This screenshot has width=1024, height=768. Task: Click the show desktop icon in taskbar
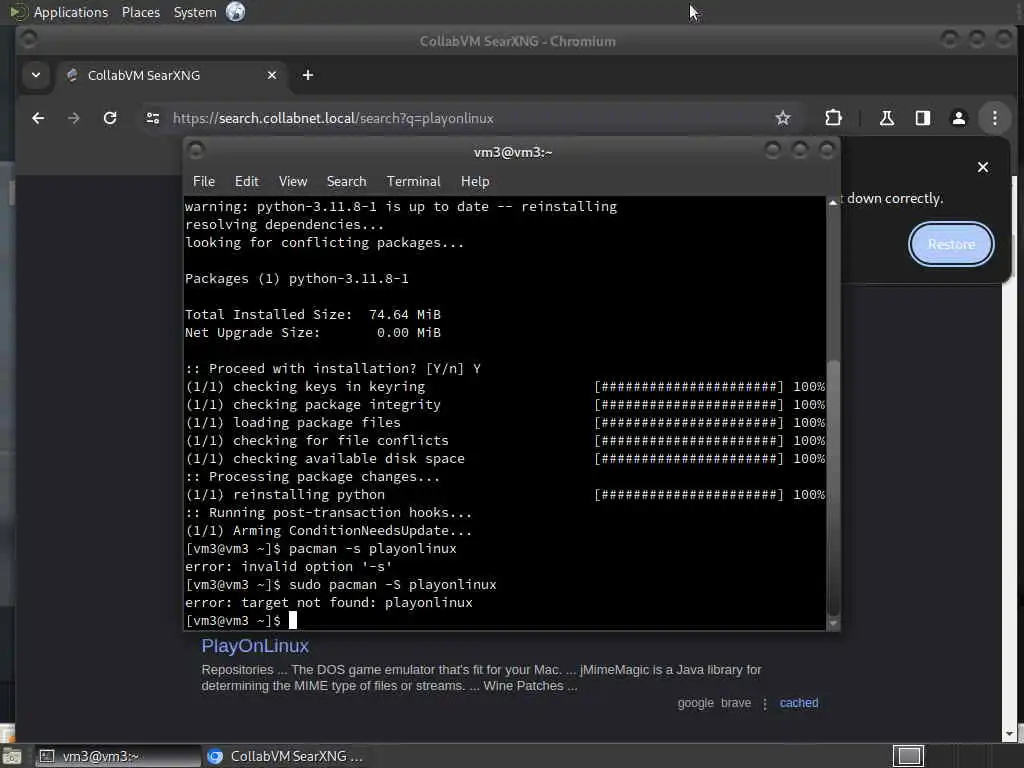click(11, 756)
